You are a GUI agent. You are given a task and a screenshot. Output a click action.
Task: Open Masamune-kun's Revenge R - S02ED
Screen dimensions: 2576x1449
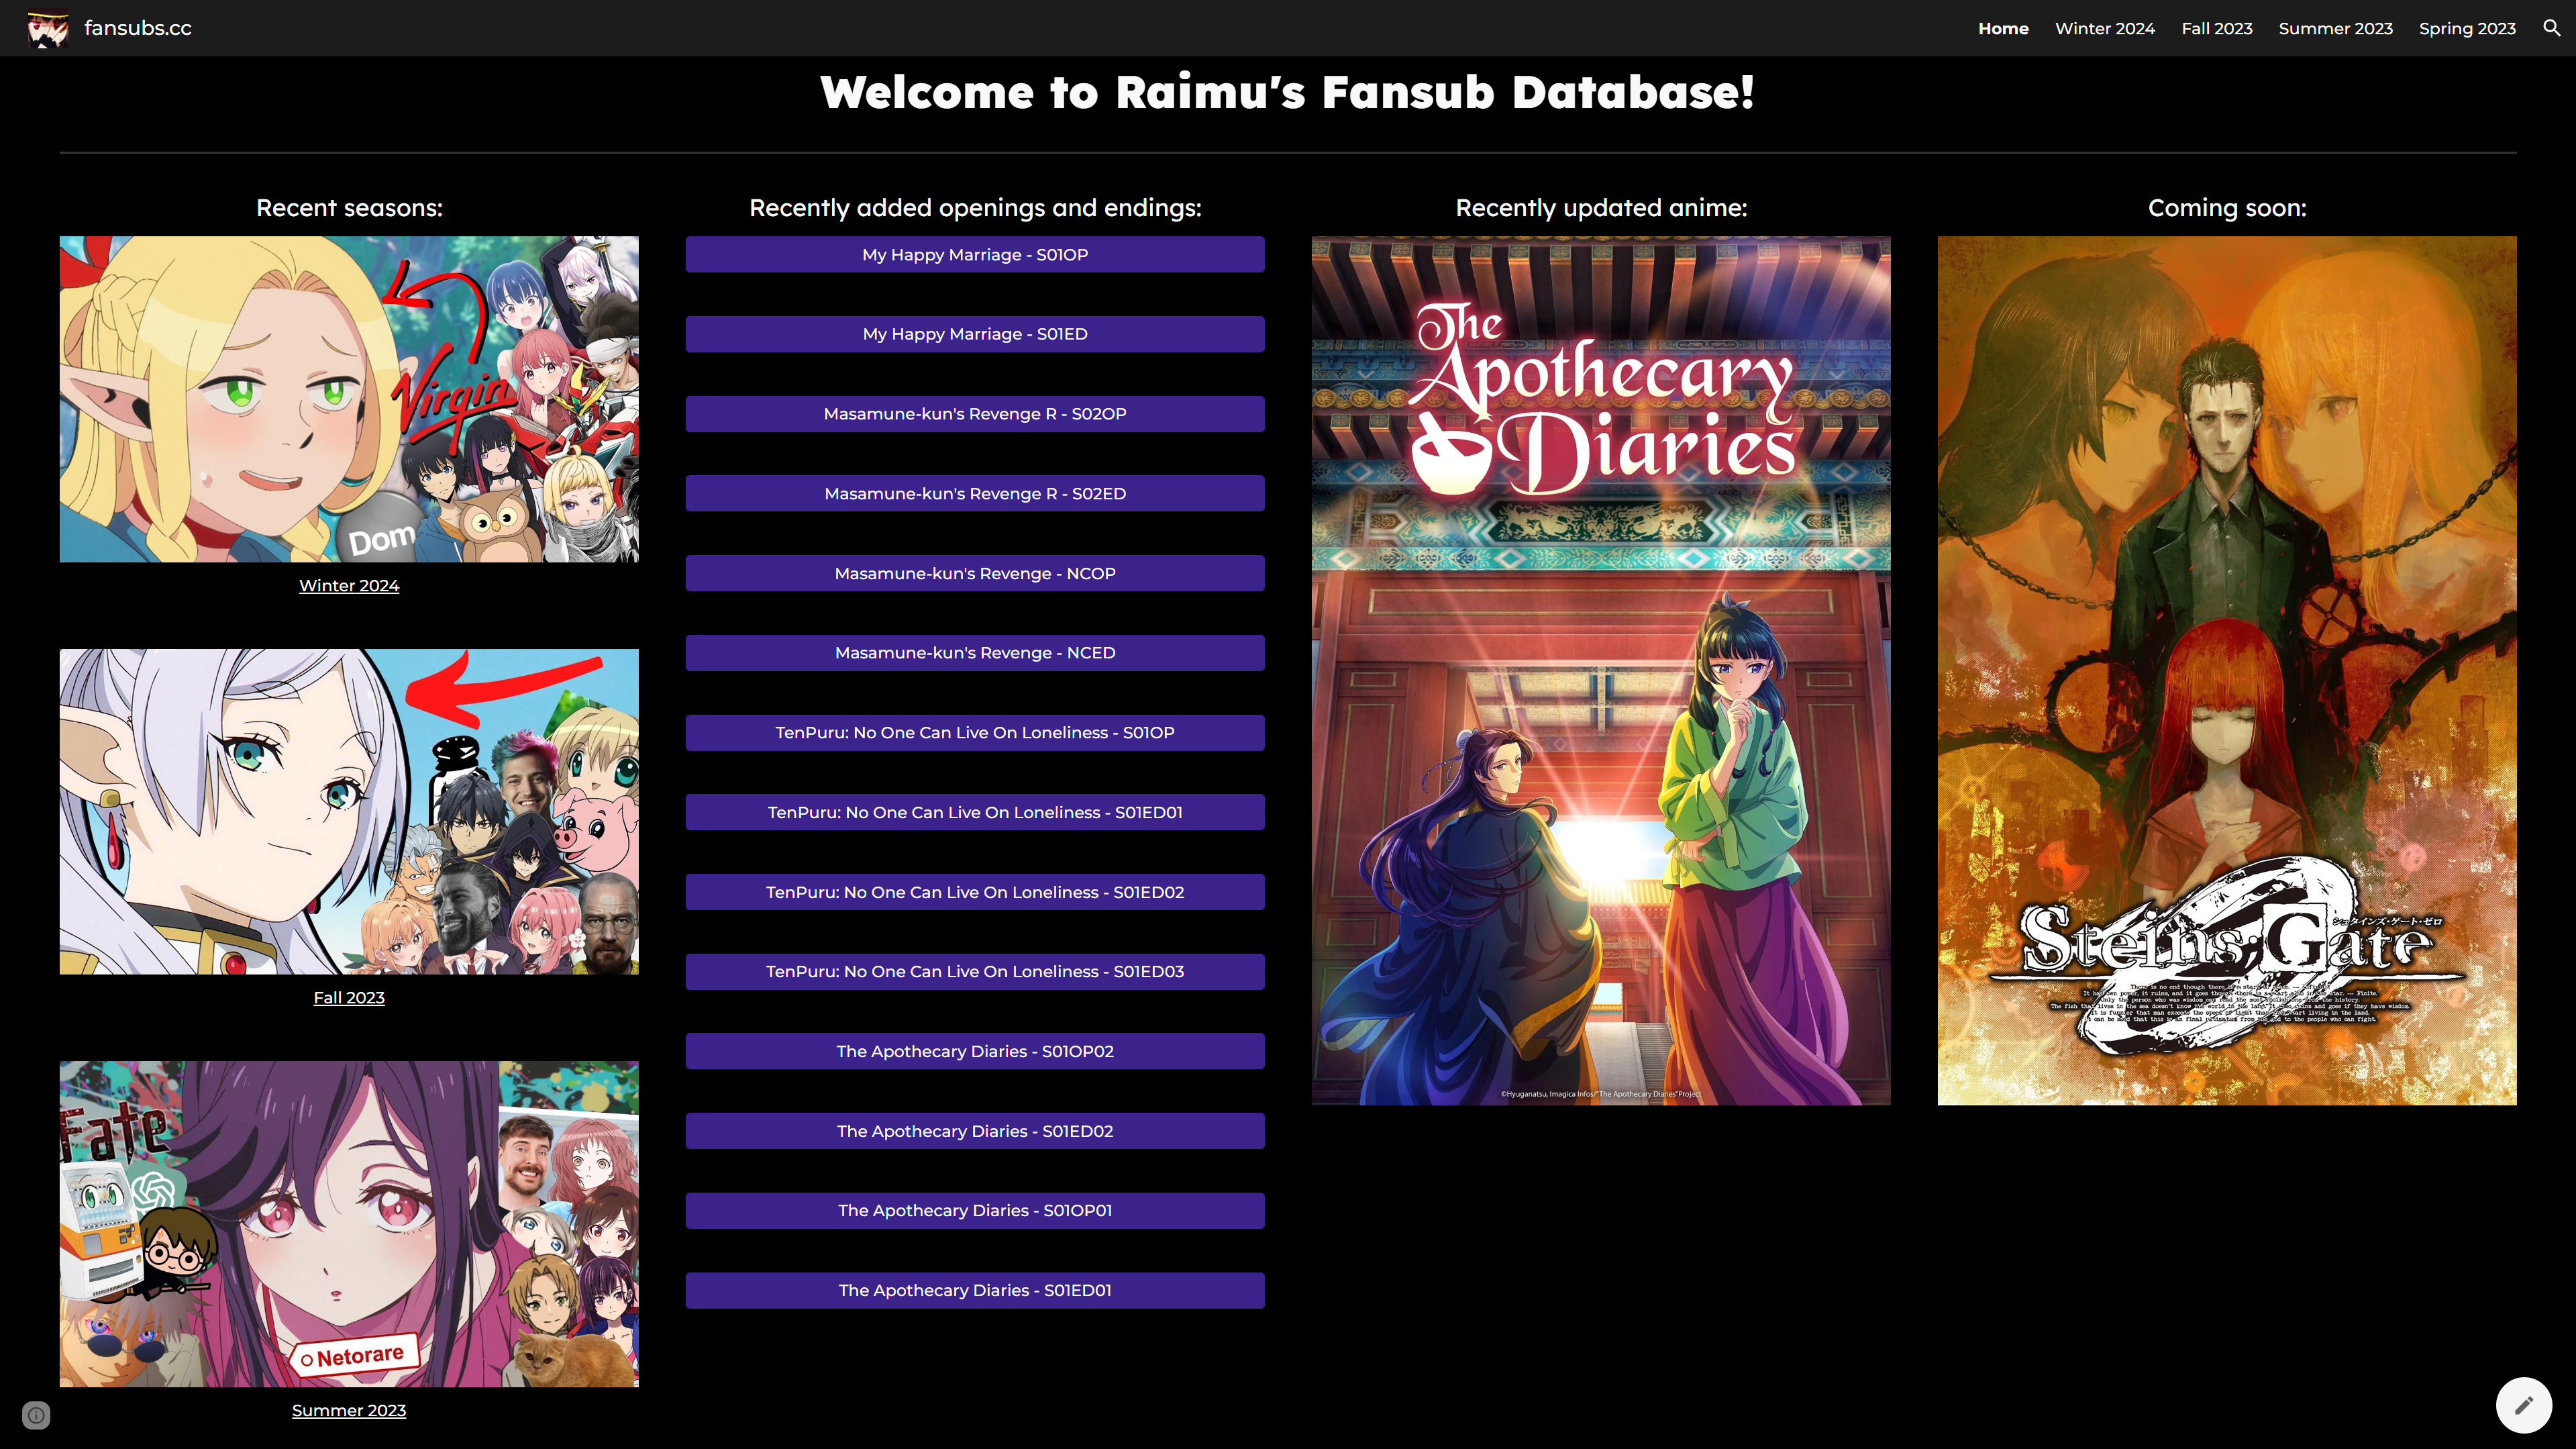(974, 493)
